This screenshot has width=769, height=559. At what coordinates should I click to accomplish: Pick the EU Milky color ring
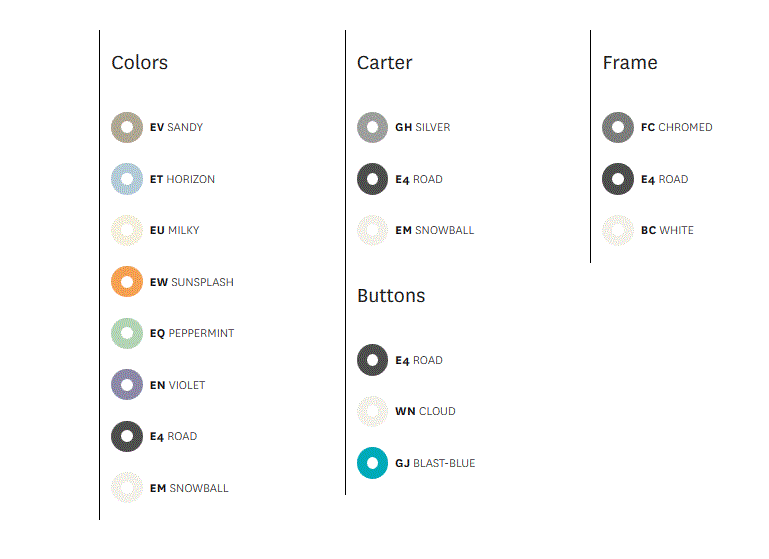127,230
